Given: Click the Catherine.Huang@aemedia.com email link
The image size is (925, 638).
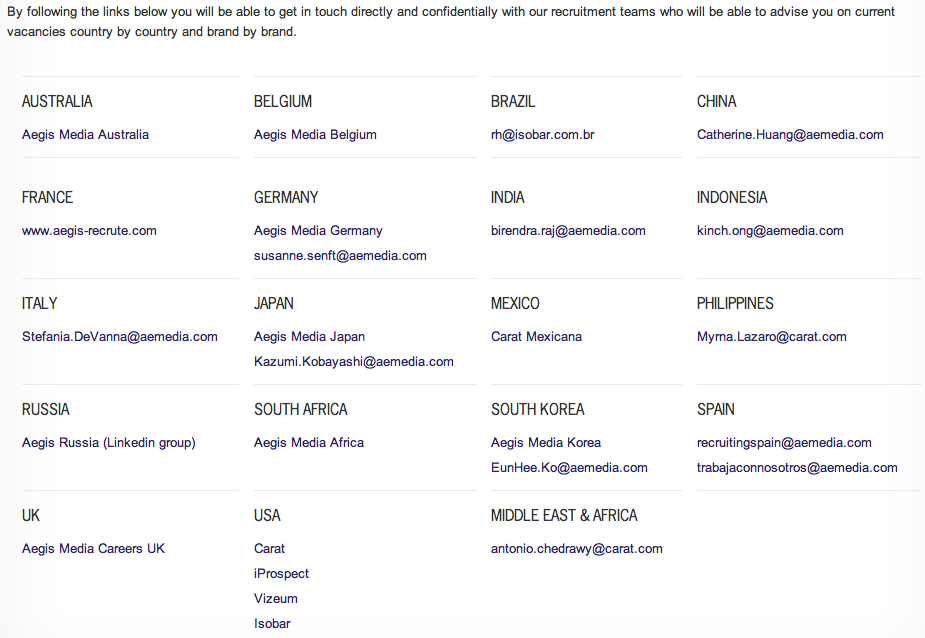Looking at the screenshot, I should (790, 135).
